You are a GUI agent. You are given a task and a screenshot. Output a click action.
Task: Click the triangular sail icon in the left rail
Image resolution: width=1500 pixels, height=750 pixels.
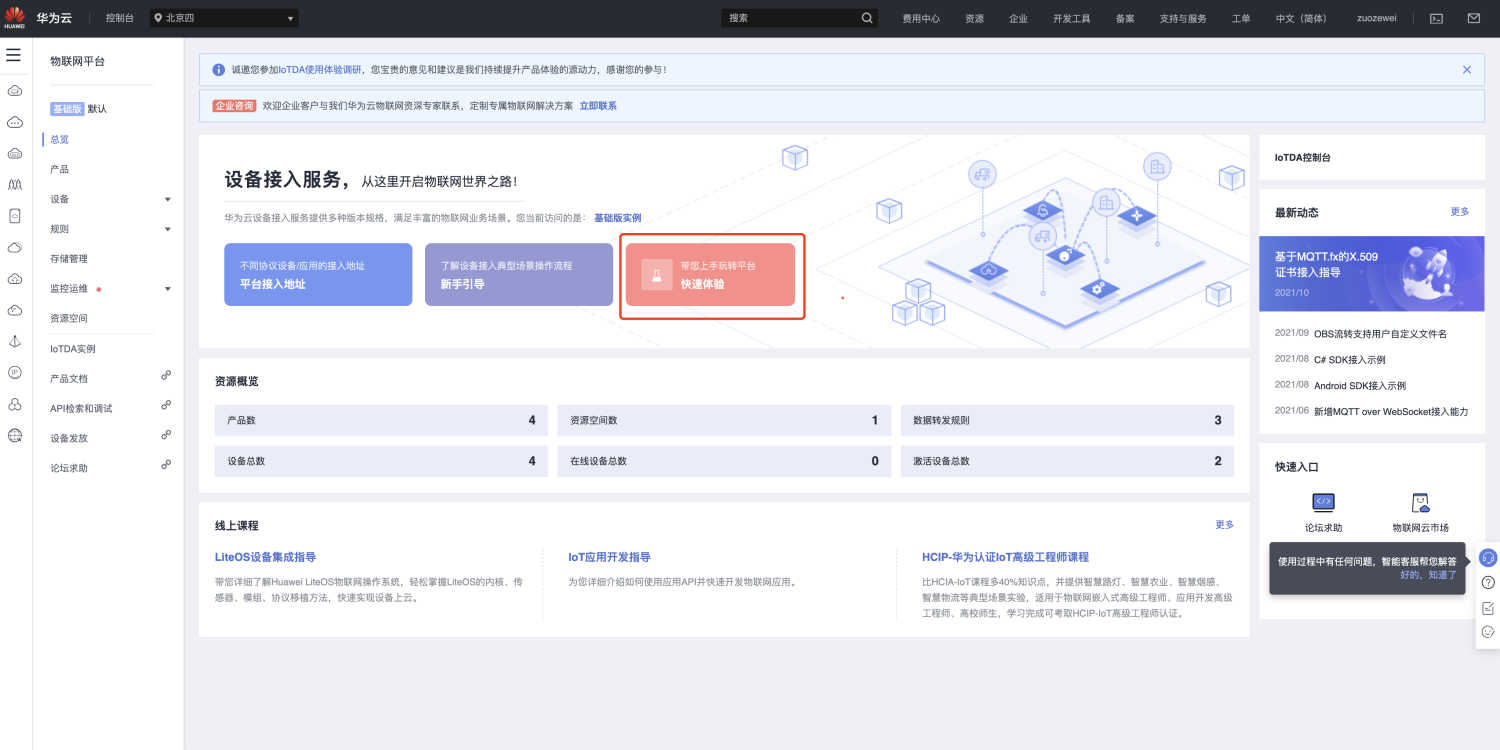click(15, 341)
